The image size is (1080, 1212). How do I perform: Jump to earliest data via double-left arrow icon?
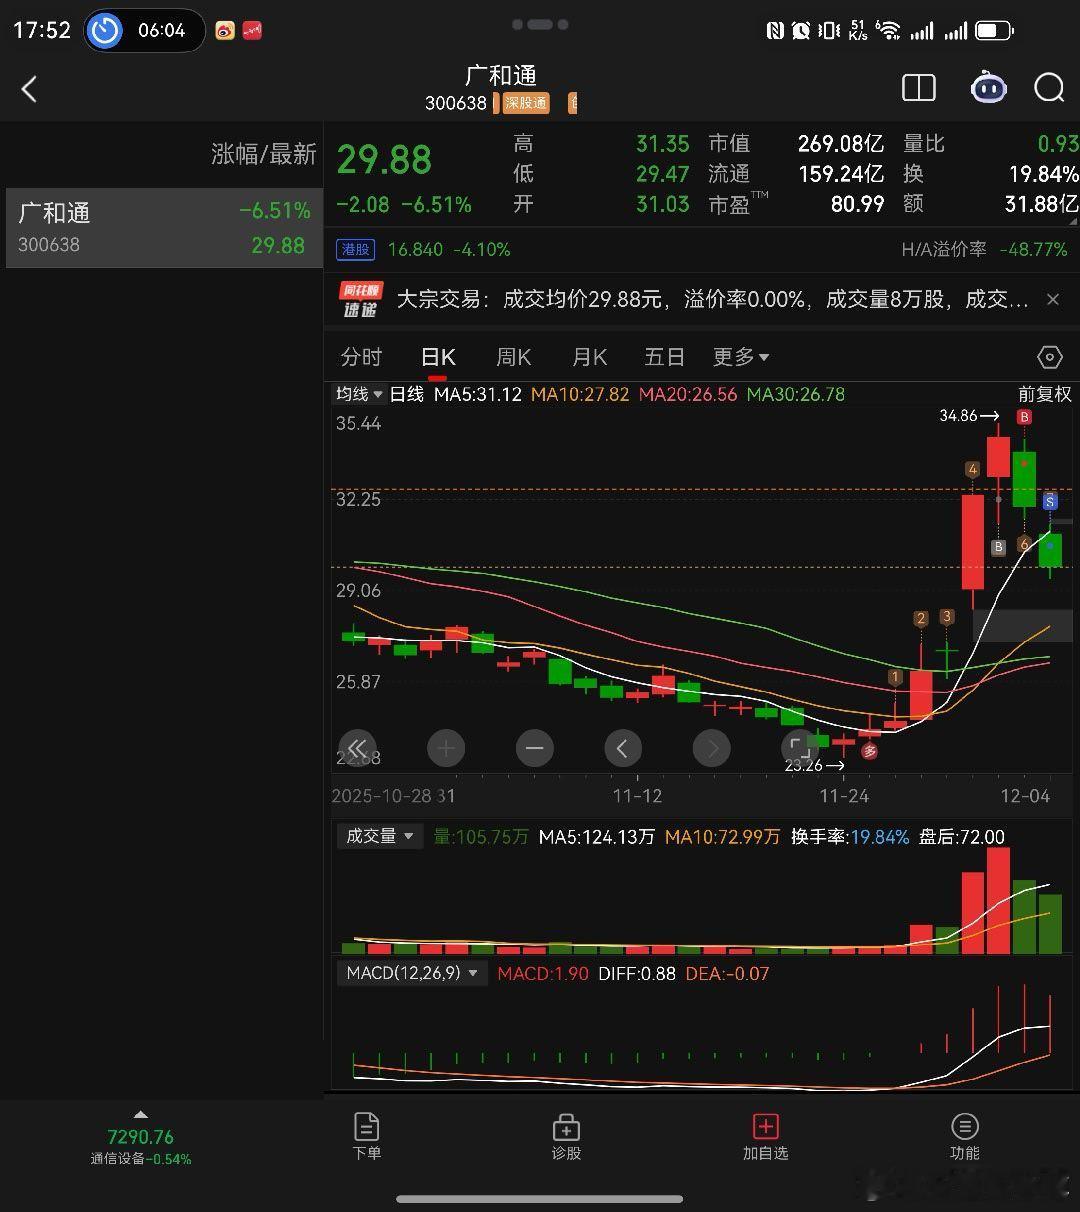[358, 748]
